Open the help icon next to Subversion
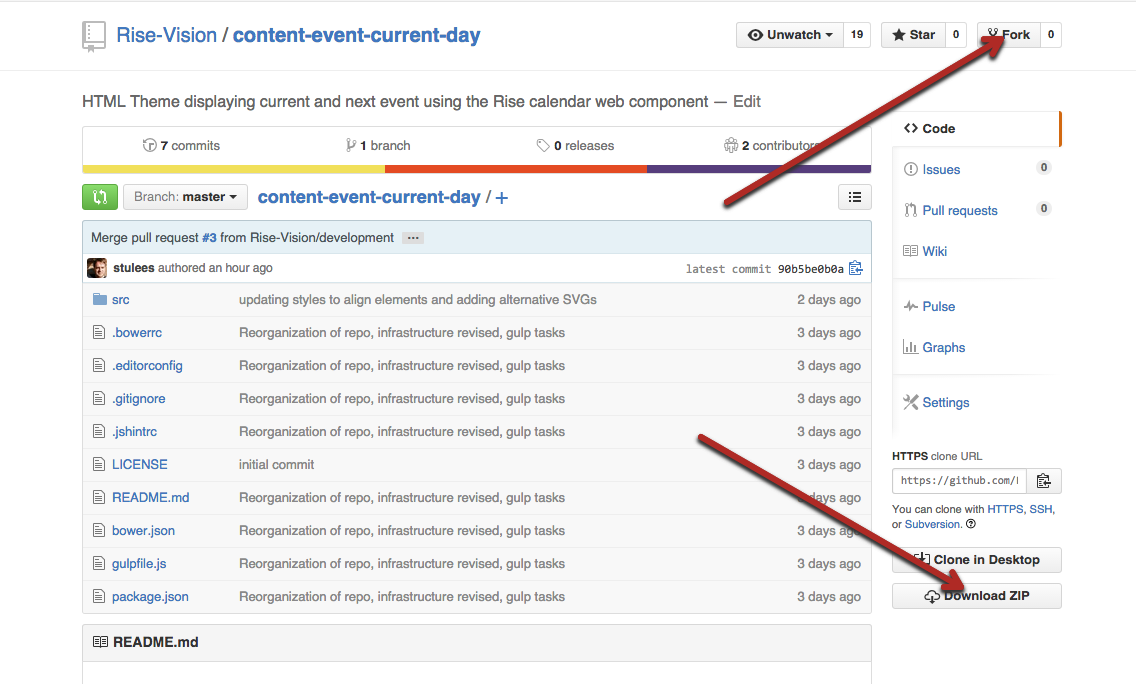Viewport: 1136px width, 684px height. (971, 524)
